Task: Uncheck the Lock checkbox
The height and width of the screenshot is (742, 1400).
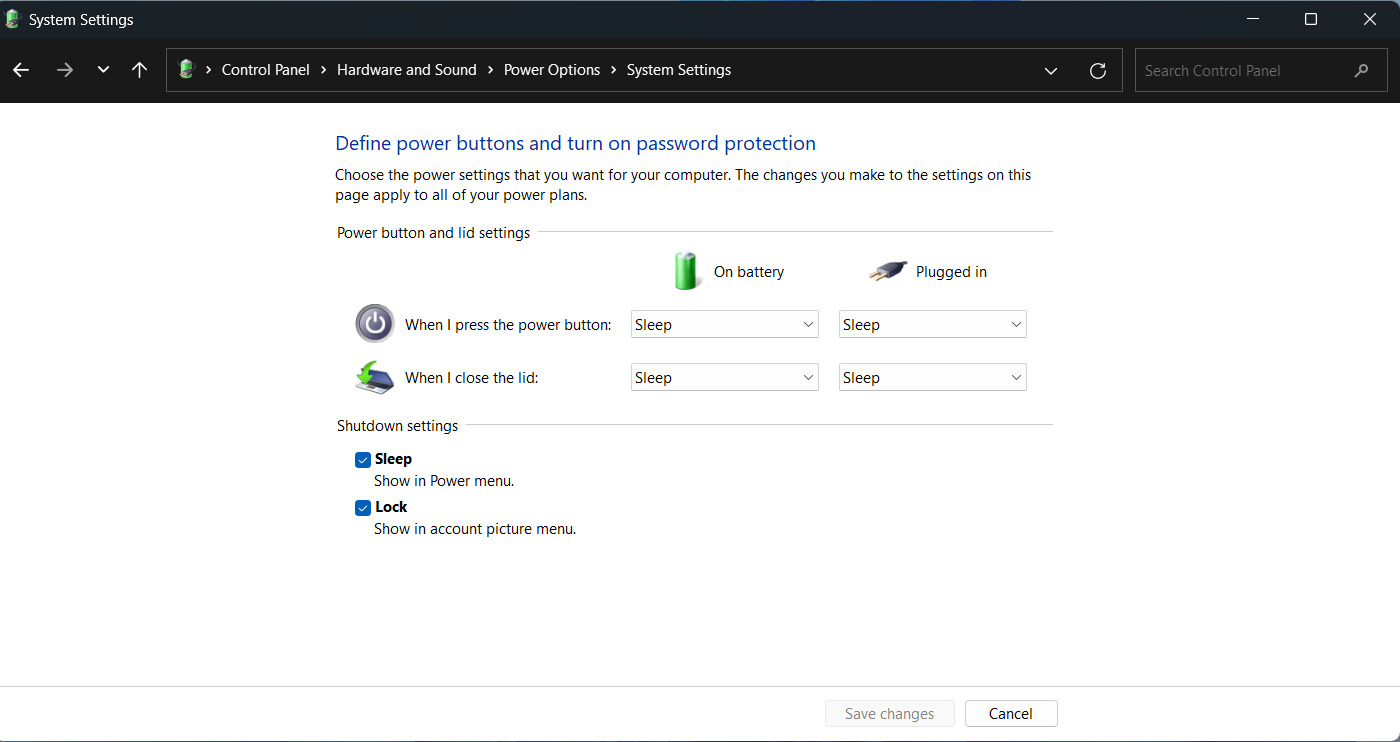Action: point(363,508)
